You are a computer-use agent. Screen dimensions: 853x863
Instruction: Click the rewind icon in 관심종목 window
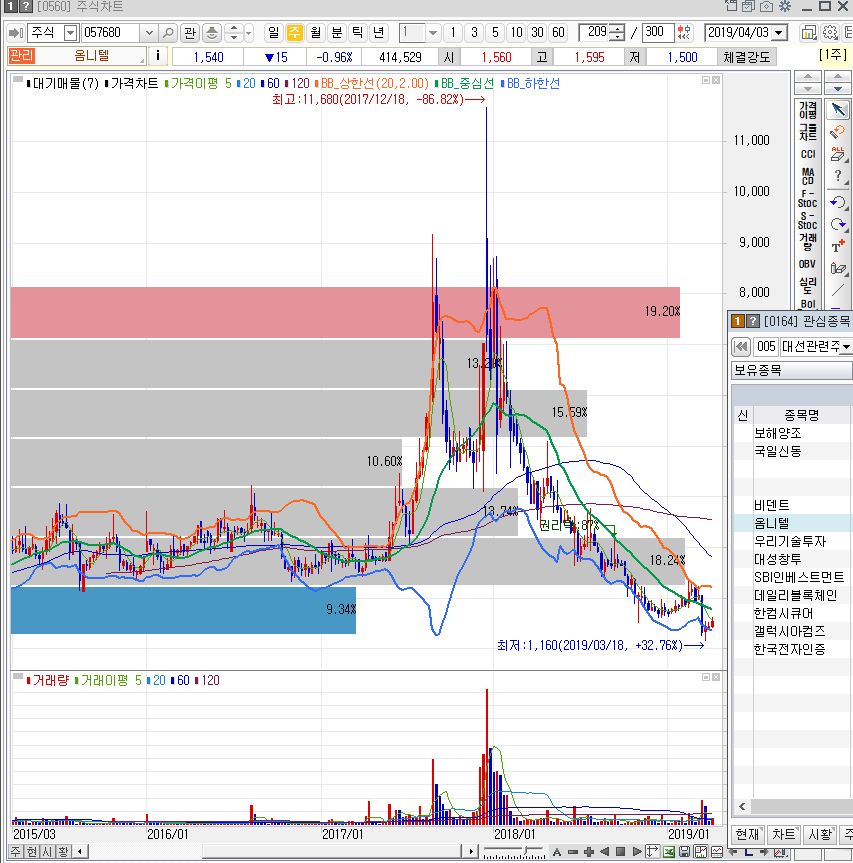[741, 346]
